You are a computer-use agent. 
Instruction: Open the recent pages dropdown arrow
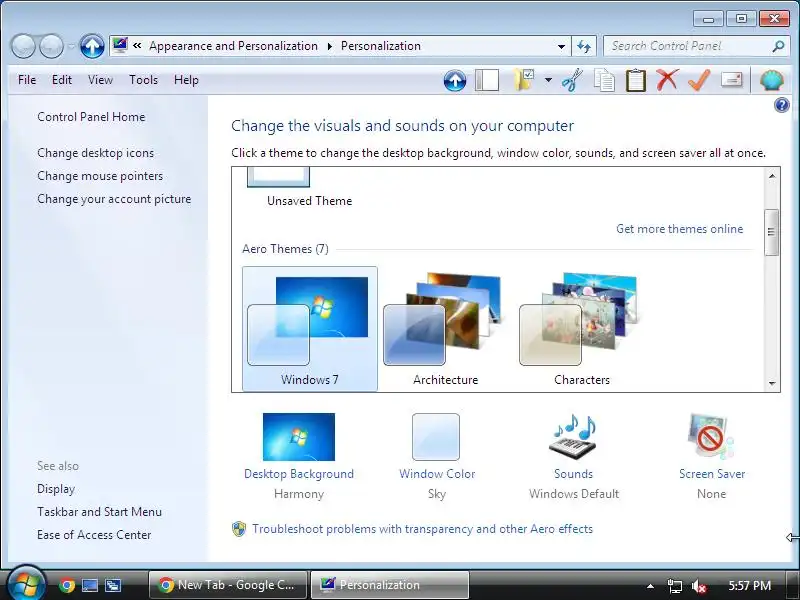71,46
